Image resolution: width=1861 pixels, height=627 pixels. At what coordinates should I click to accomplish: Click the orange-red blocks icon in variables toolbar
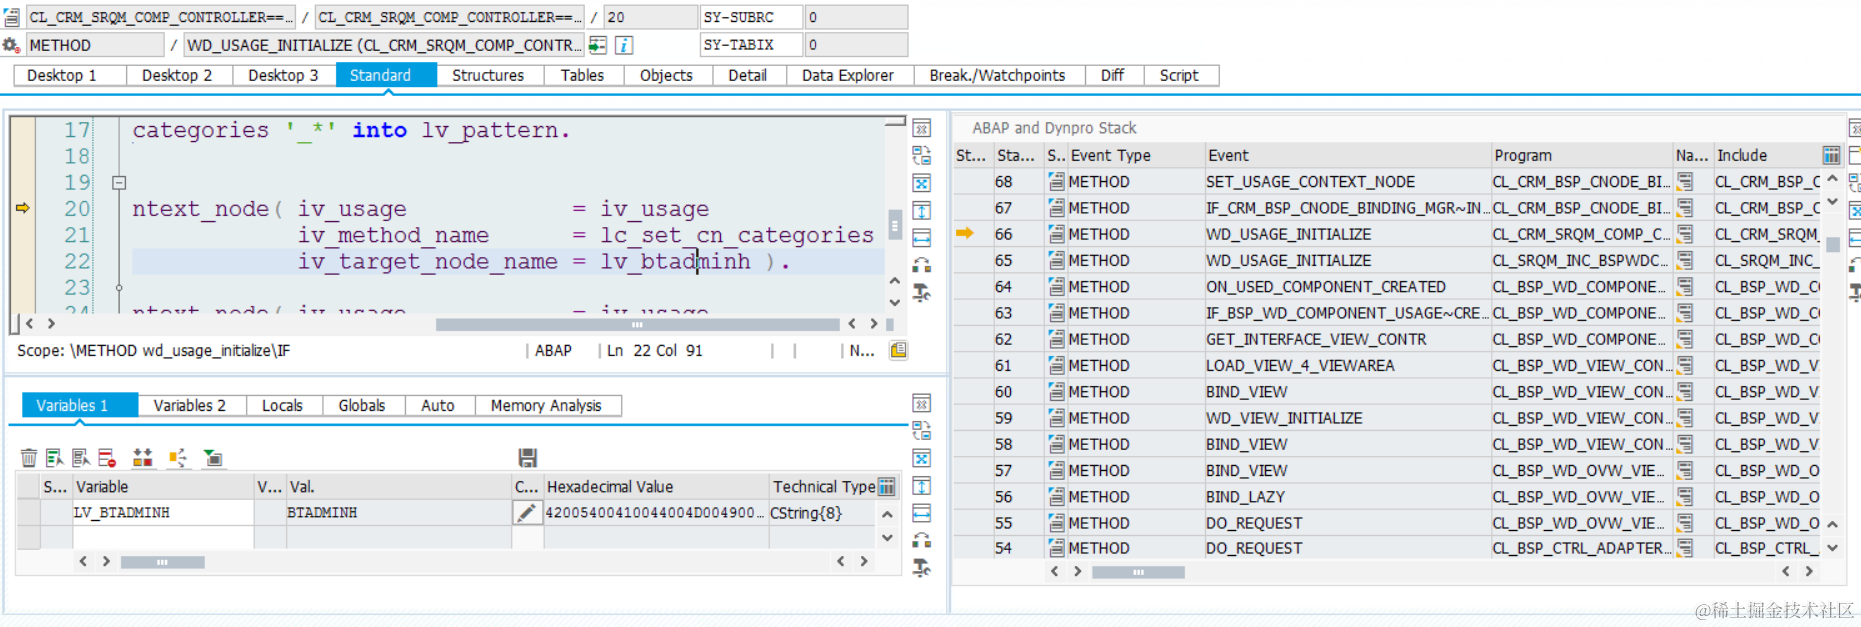pyautogui.click(x=143, y=458)
